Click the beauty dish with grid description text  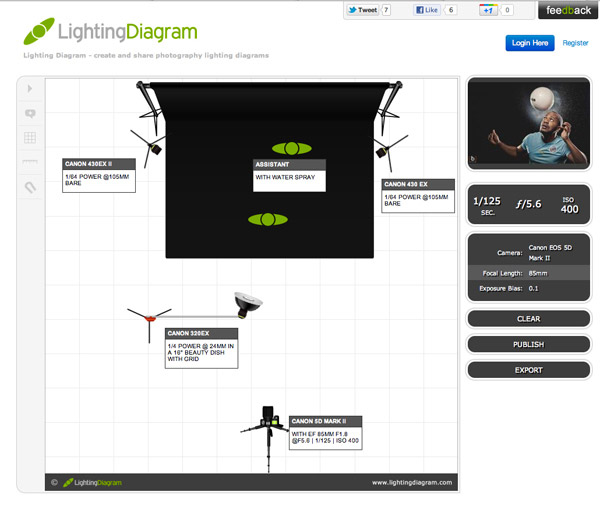click(201, 353)
